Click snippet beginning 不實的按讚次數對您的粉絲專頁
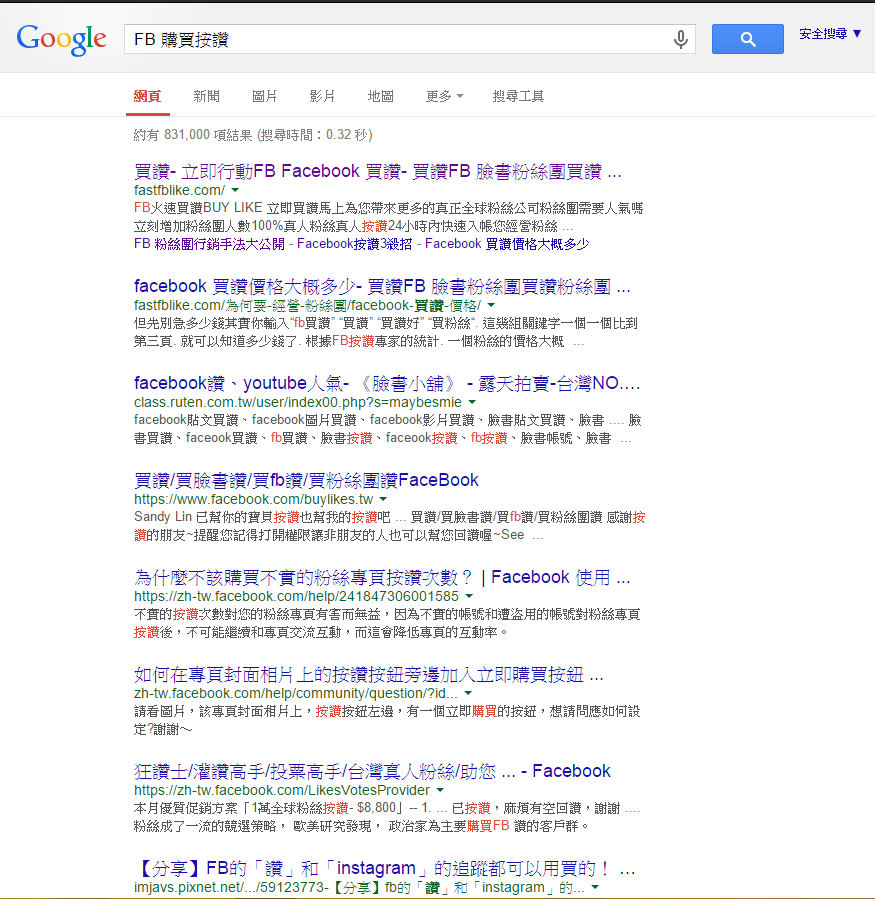875x899 pixels. 387,623
